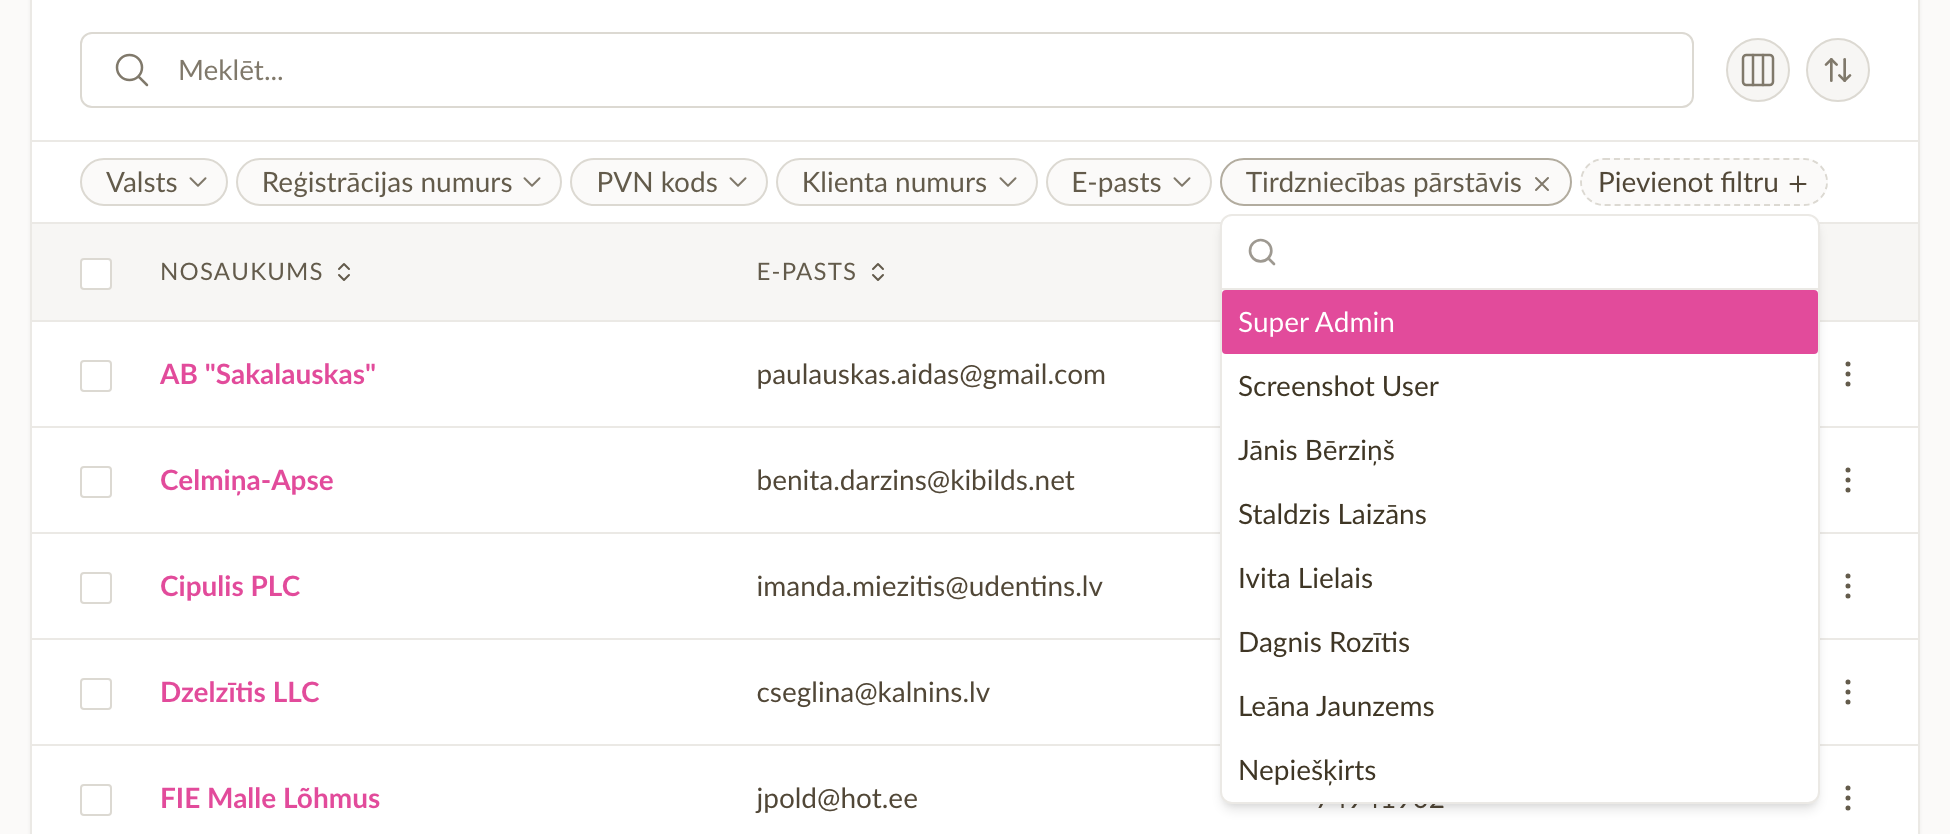Open row actions menu for Celmiņa-Apse
The width and height of the screenshot is (1950, 834).
coord(1847,480)
